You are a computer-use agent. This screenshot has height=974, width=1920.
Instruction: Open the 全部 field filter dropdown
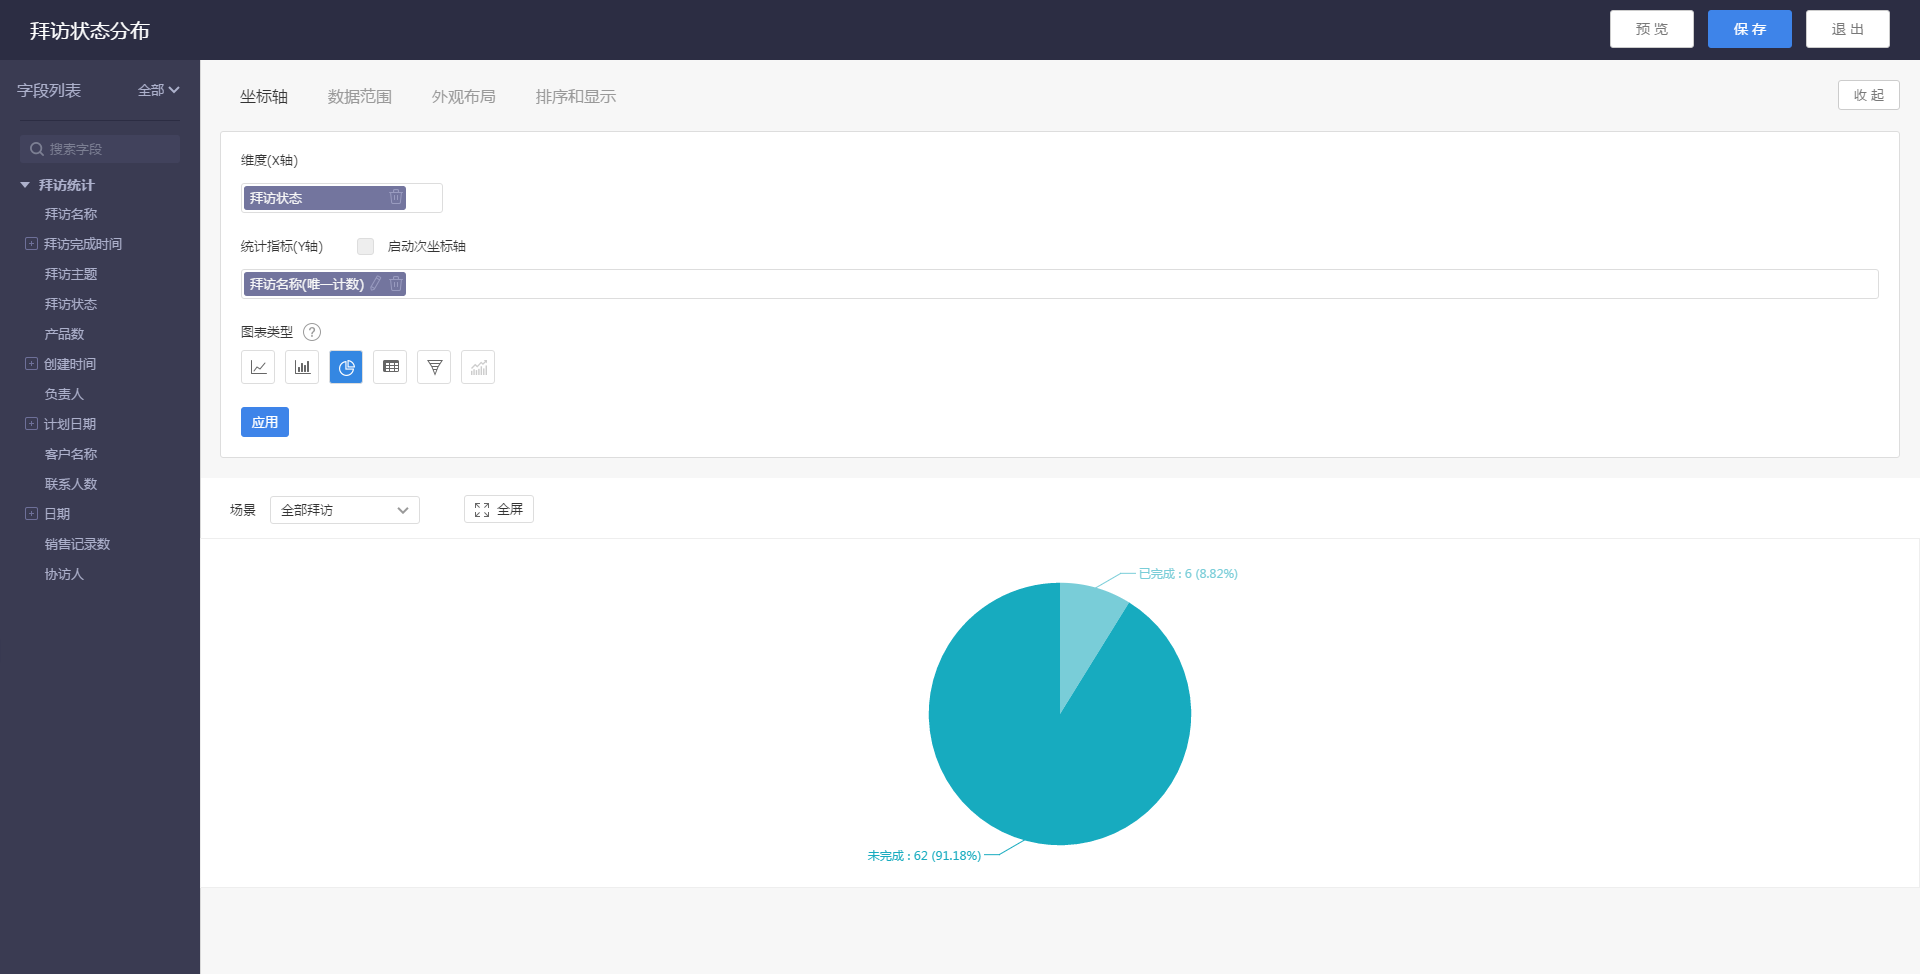click(x=158, y=90)
